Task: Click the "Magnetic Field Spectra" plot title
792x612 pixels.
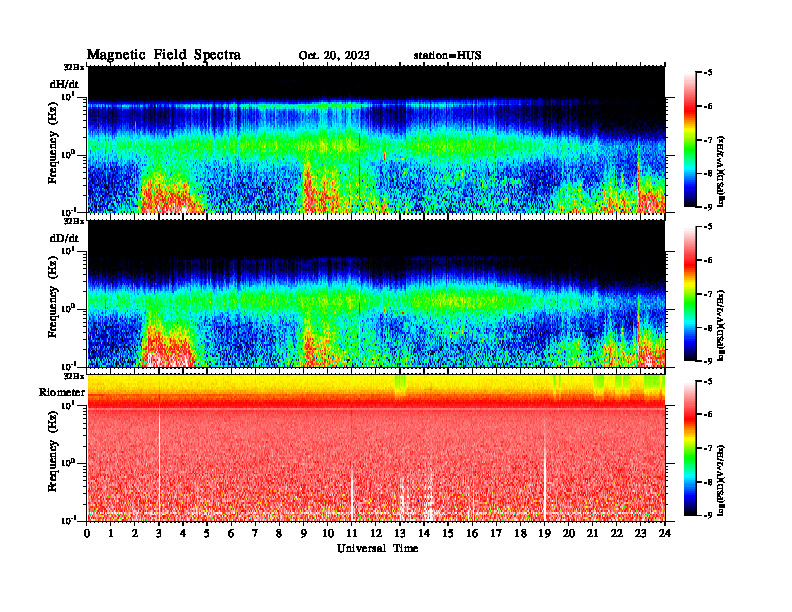Action: click(x=164, y=55)
